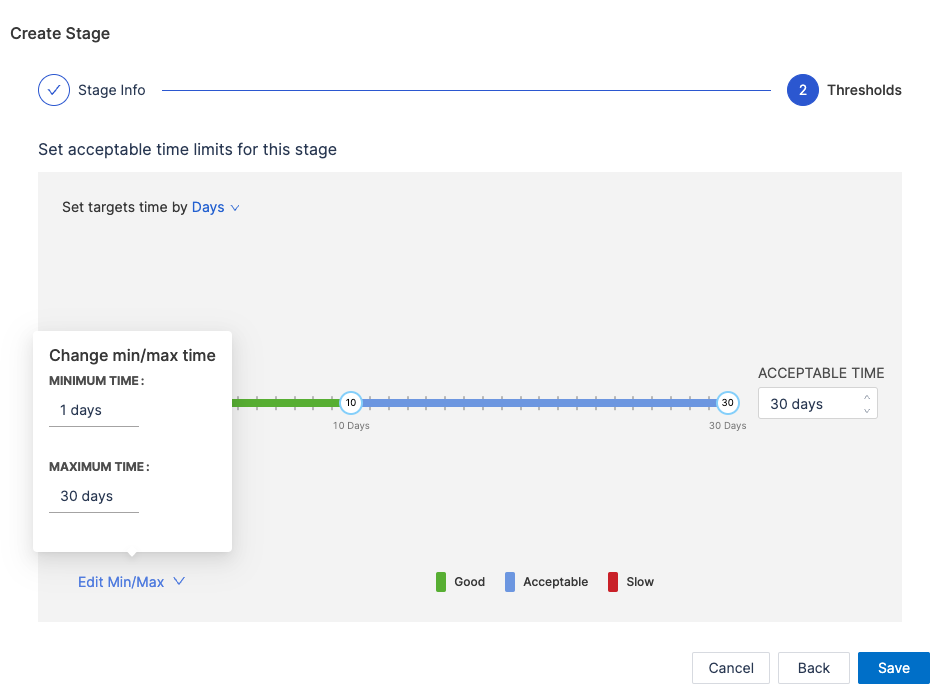
Task: Click the Cancel button
Action: tap(731, 668)
